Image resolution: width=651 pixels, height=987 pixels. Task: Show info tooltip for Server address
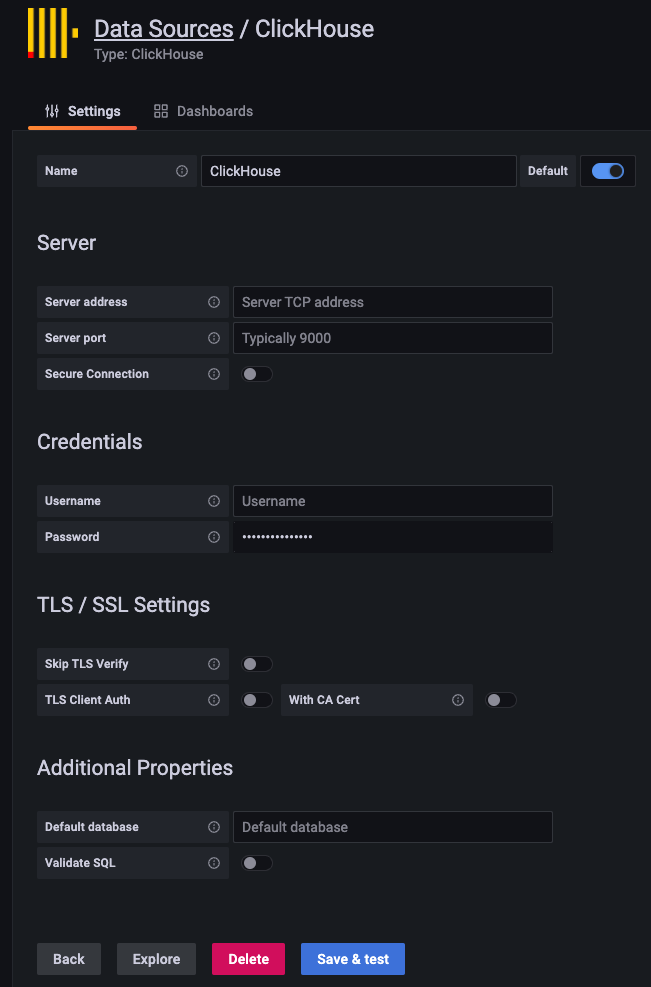[x=214, y=302]
